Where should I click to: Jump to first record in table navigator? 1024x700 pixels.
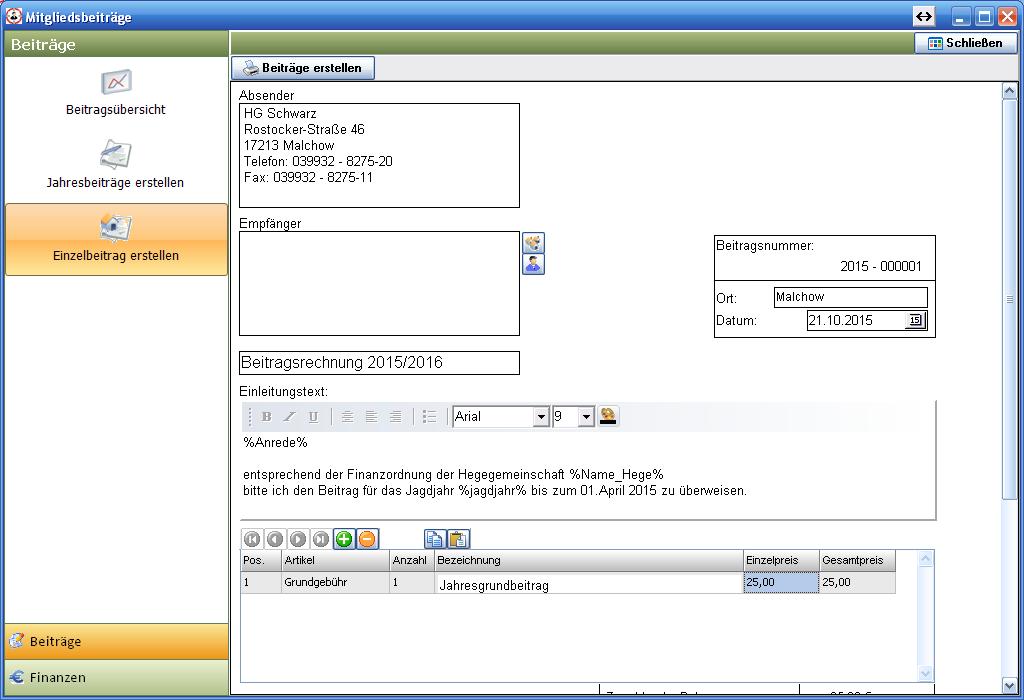[252, 539]
